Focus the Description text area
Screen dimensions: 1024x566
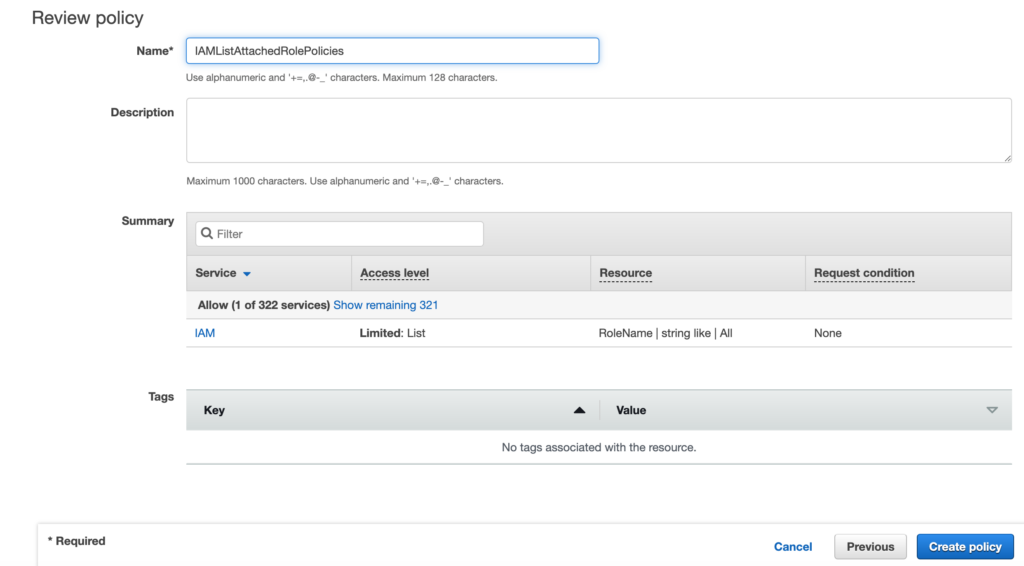click(x=598, y=130)
